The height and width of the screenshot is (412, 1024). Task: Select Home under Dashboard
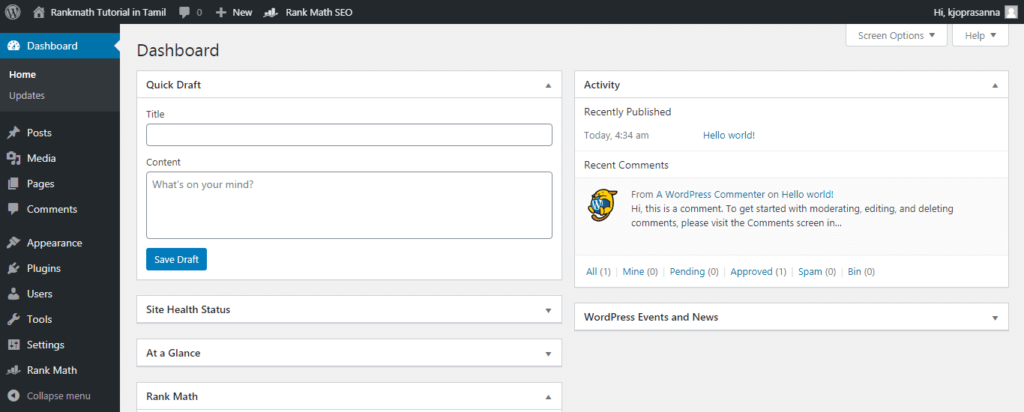(x=22, y=74)
